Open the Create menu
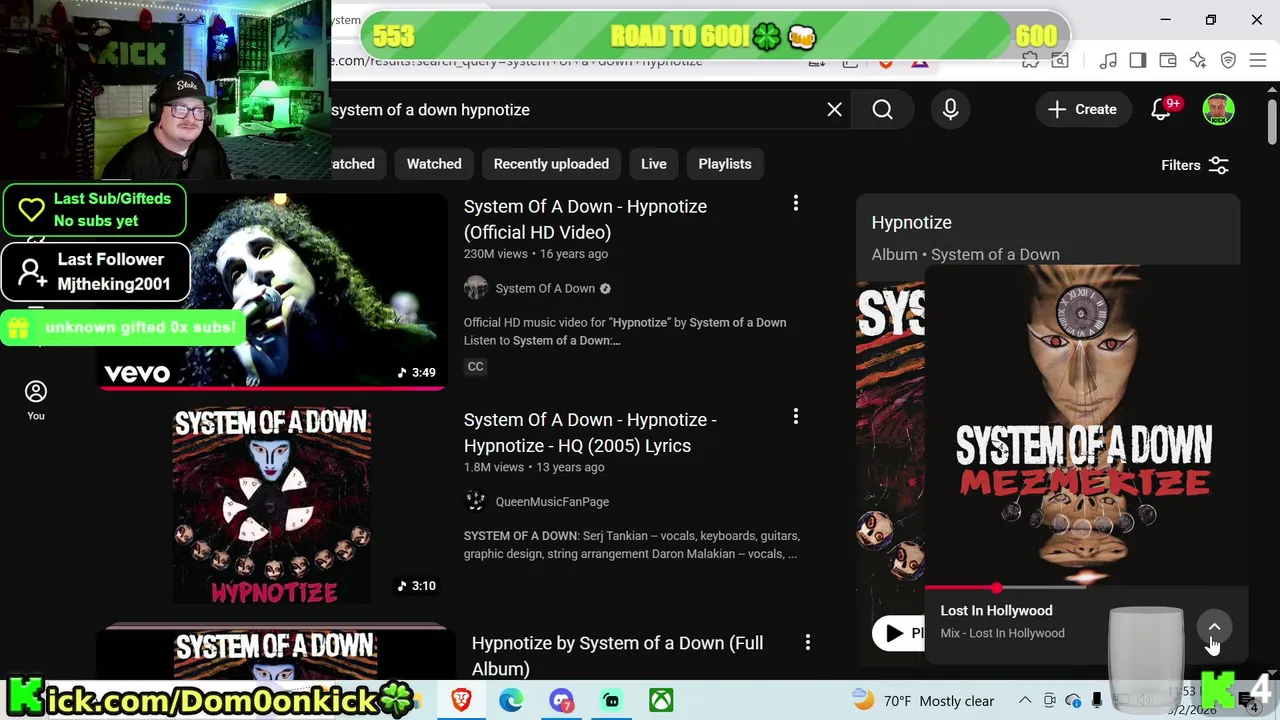Viewport: 1280px width, 720px height. pyautogui.click(x=1082, y=110)
